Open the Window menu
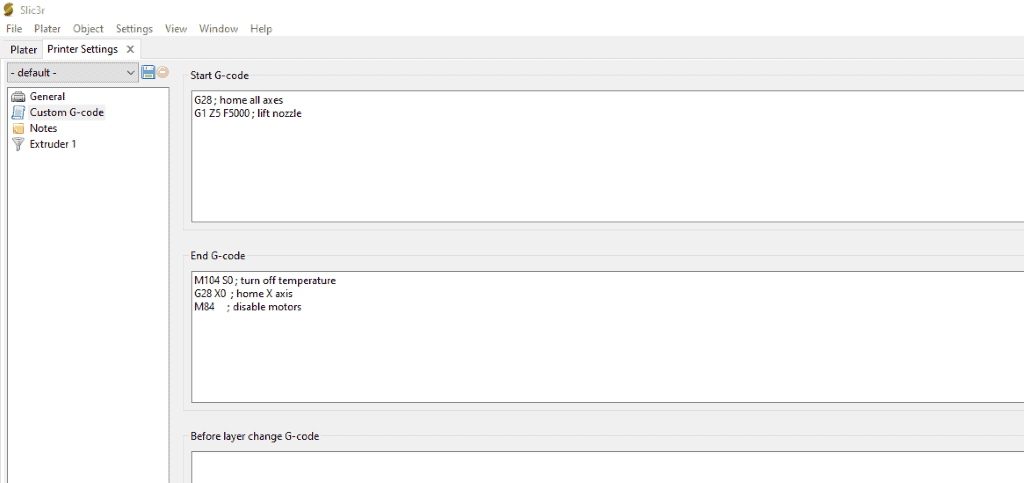Image resolution: width=1024 pixels, height=483 pixels. pyautogui.click(x=218, y=29)
